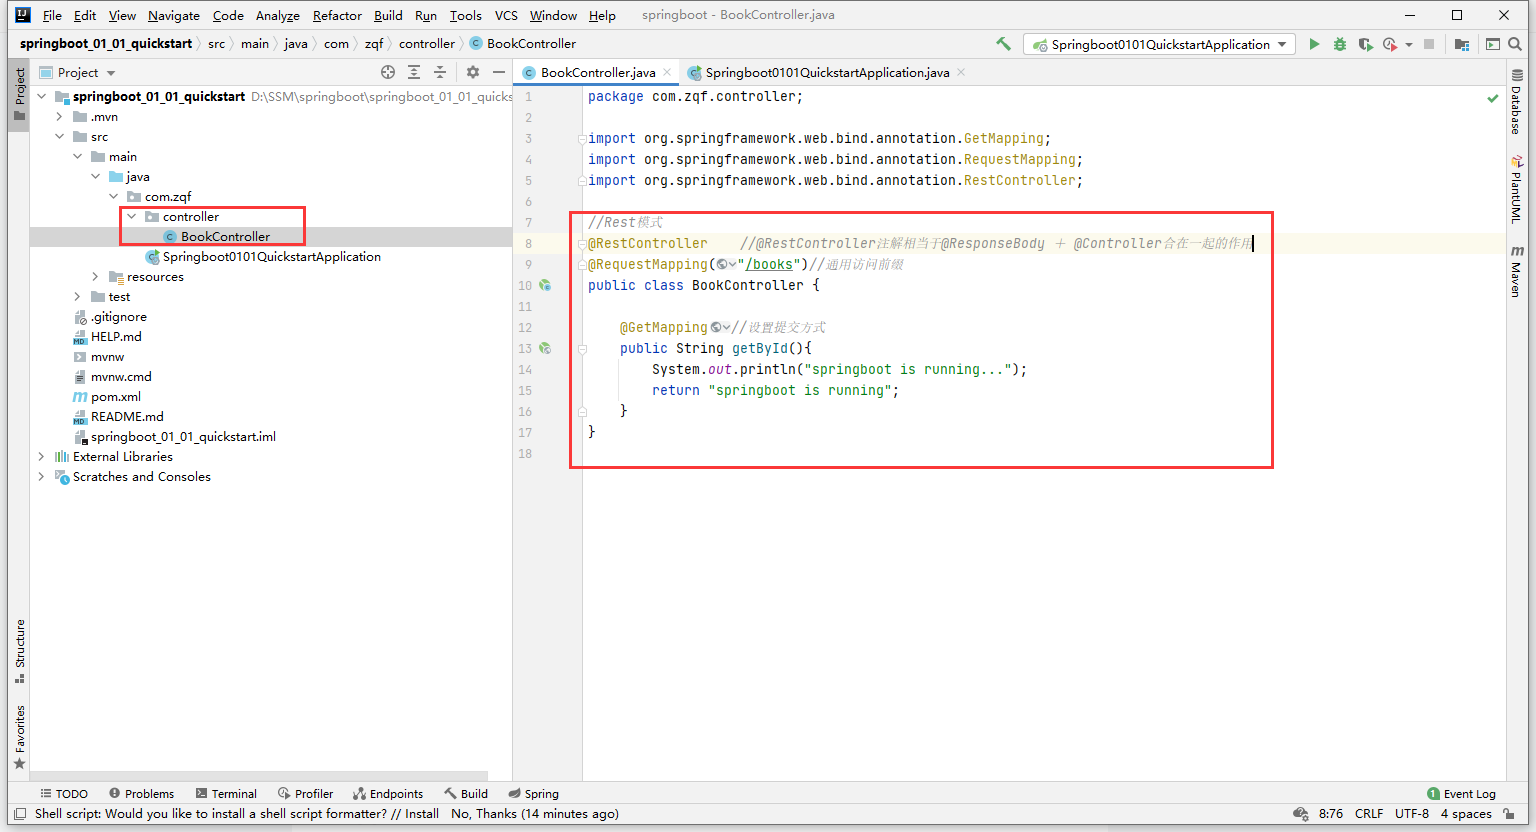Run the application with the green play icon
The width and height of the screenshot is (1536, 832).
click(x=1314, y=44)
